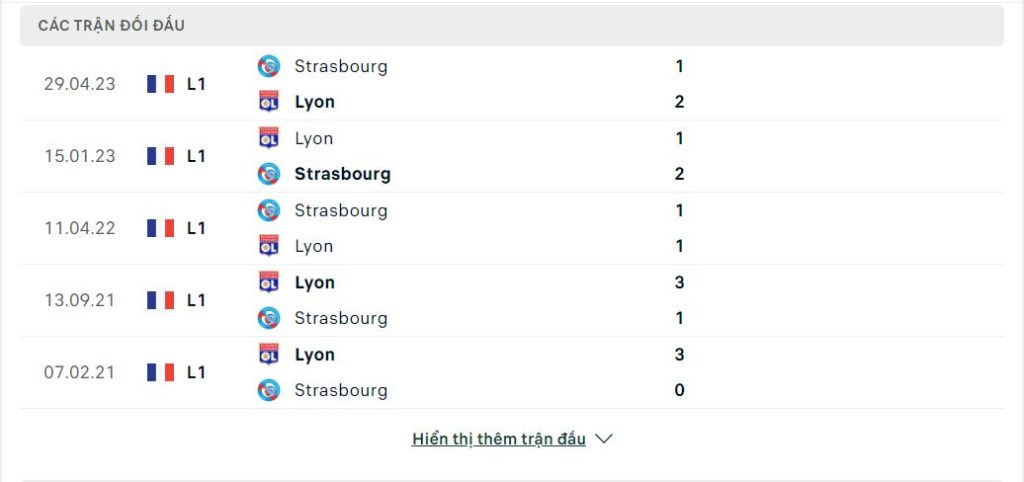Click Hiển thị thêm trận đấu link
Screen dimensions: 1024x482
click(x=498, y=439)
